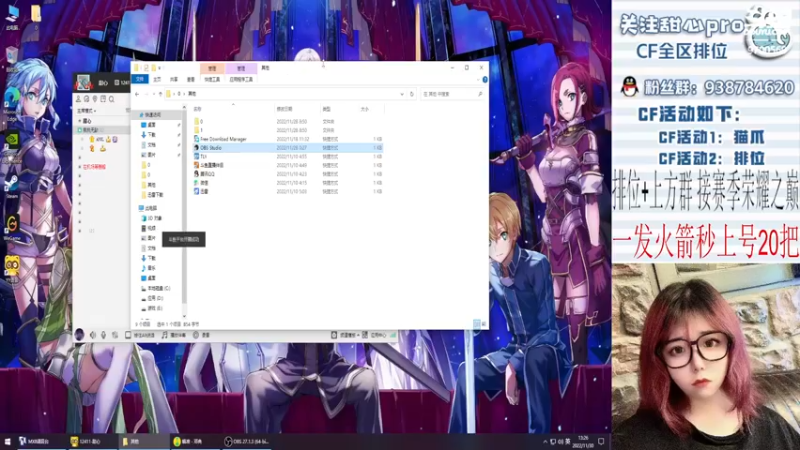Viewport: 800px width, 450px height.
Task: Select Quick access in navigation pane
Action: 151,115
